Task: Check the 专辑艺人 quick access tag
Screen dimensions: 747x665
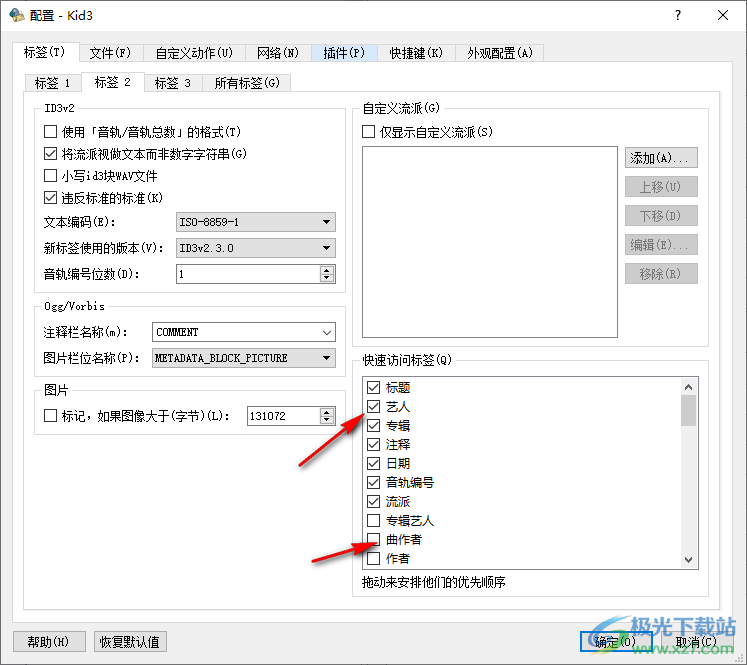Action: tap(373, 521)
